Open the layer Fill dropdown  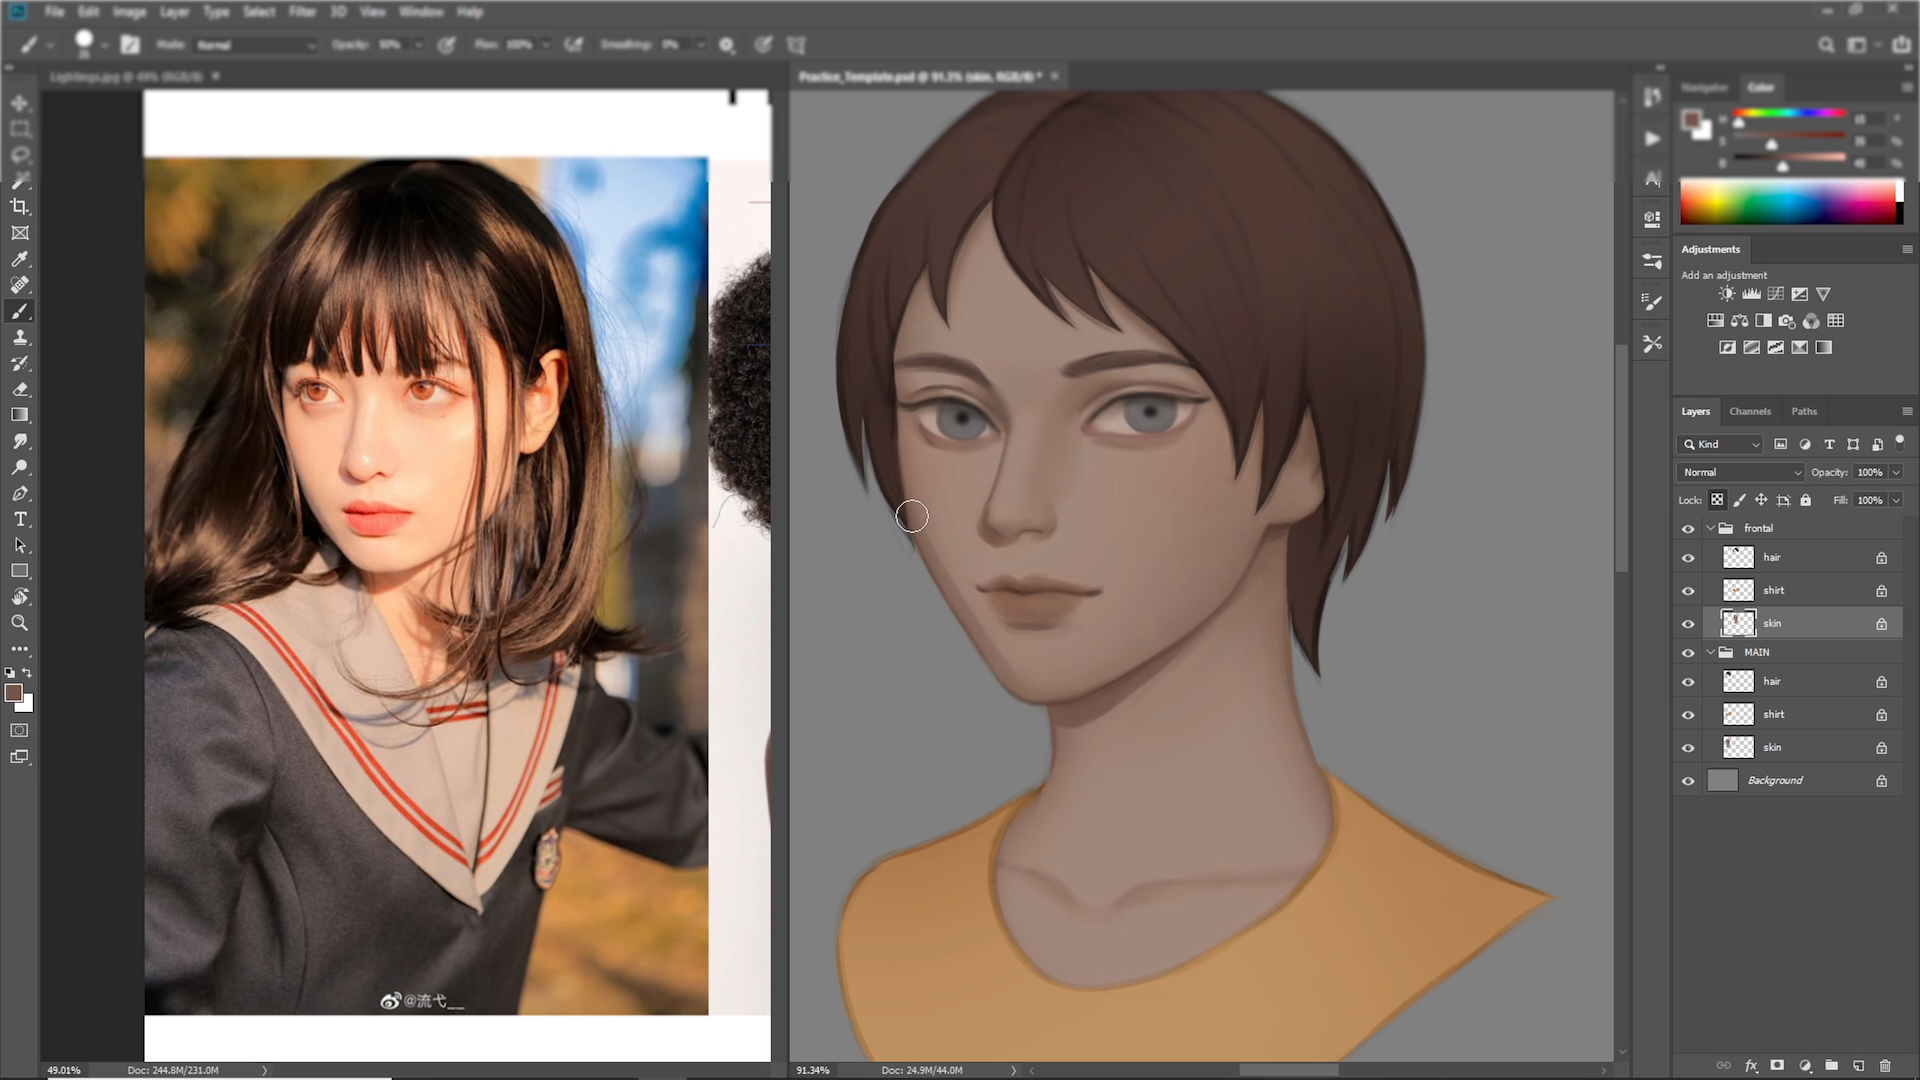point(1896,500)
